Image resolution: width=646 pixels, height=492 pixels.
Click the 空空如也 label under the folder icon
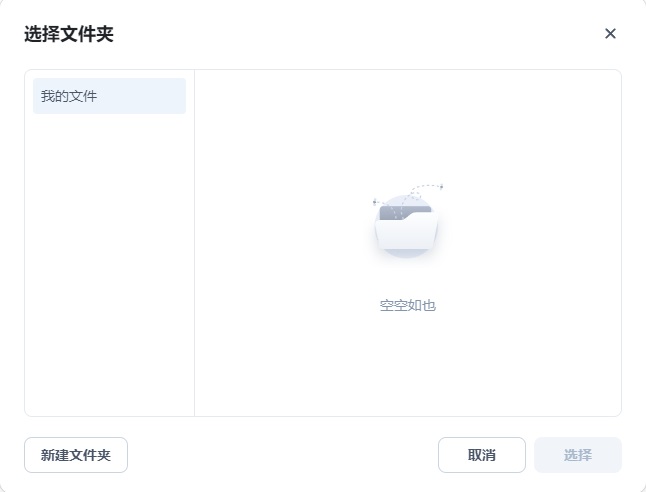408,306
